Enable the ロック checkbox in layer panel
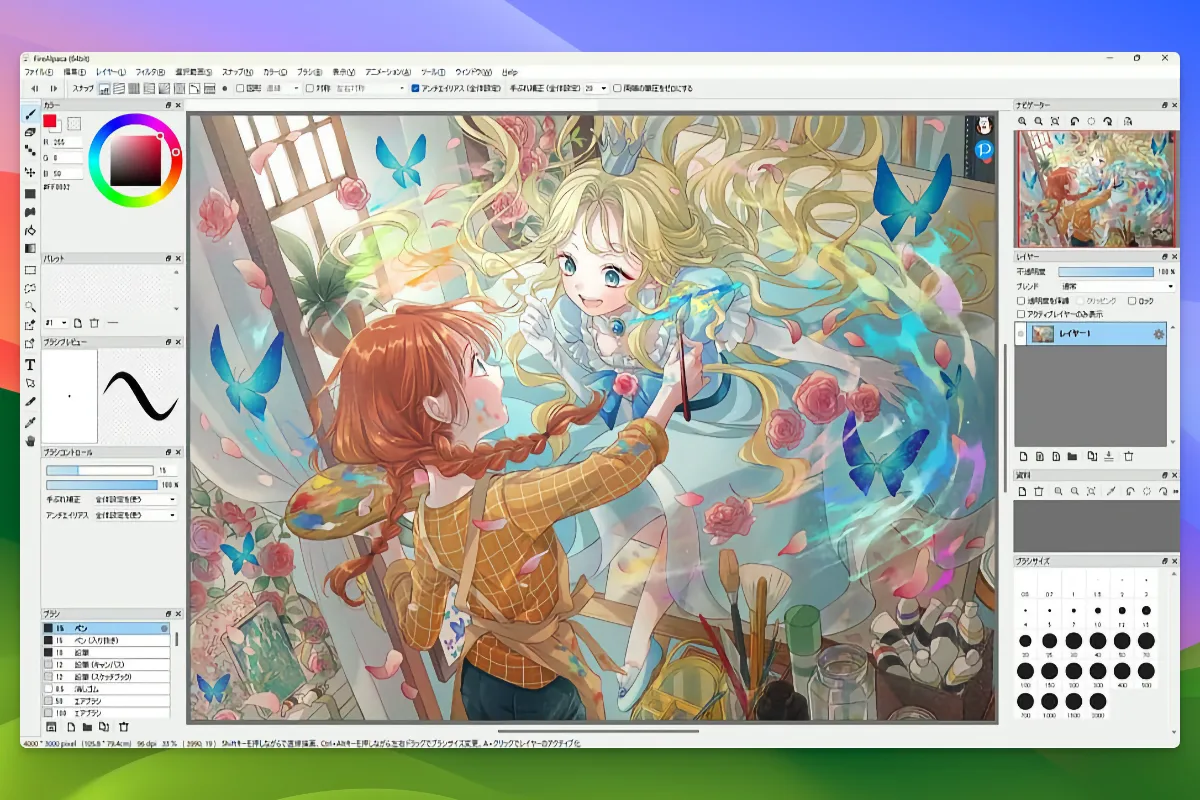The width and height of the screenshot is (1200, 800). 1132,300
